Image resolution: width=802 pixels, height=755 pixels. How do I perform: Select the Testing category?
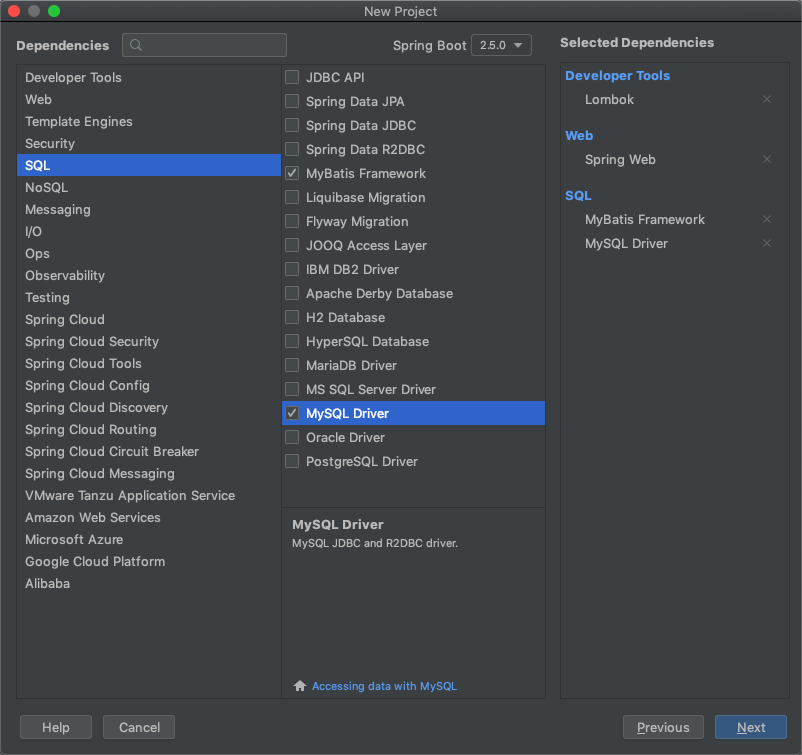coord(149,297)
